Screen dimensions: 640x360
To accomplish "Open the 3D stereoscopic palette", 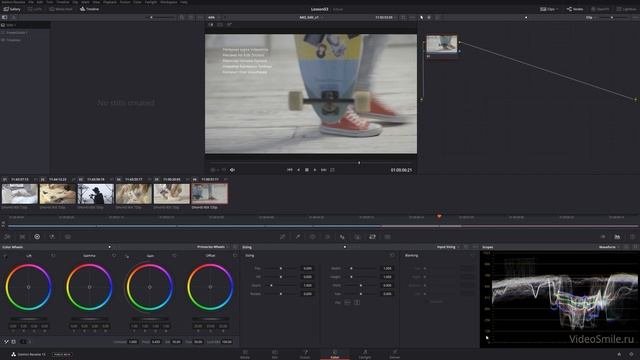I will (x=387, y=237).
